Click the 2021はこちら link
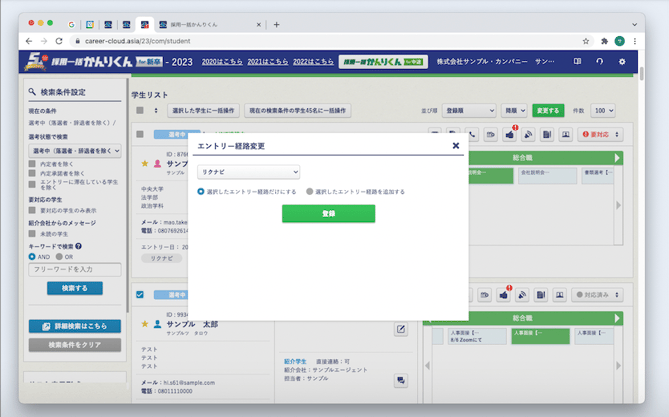 268,61
